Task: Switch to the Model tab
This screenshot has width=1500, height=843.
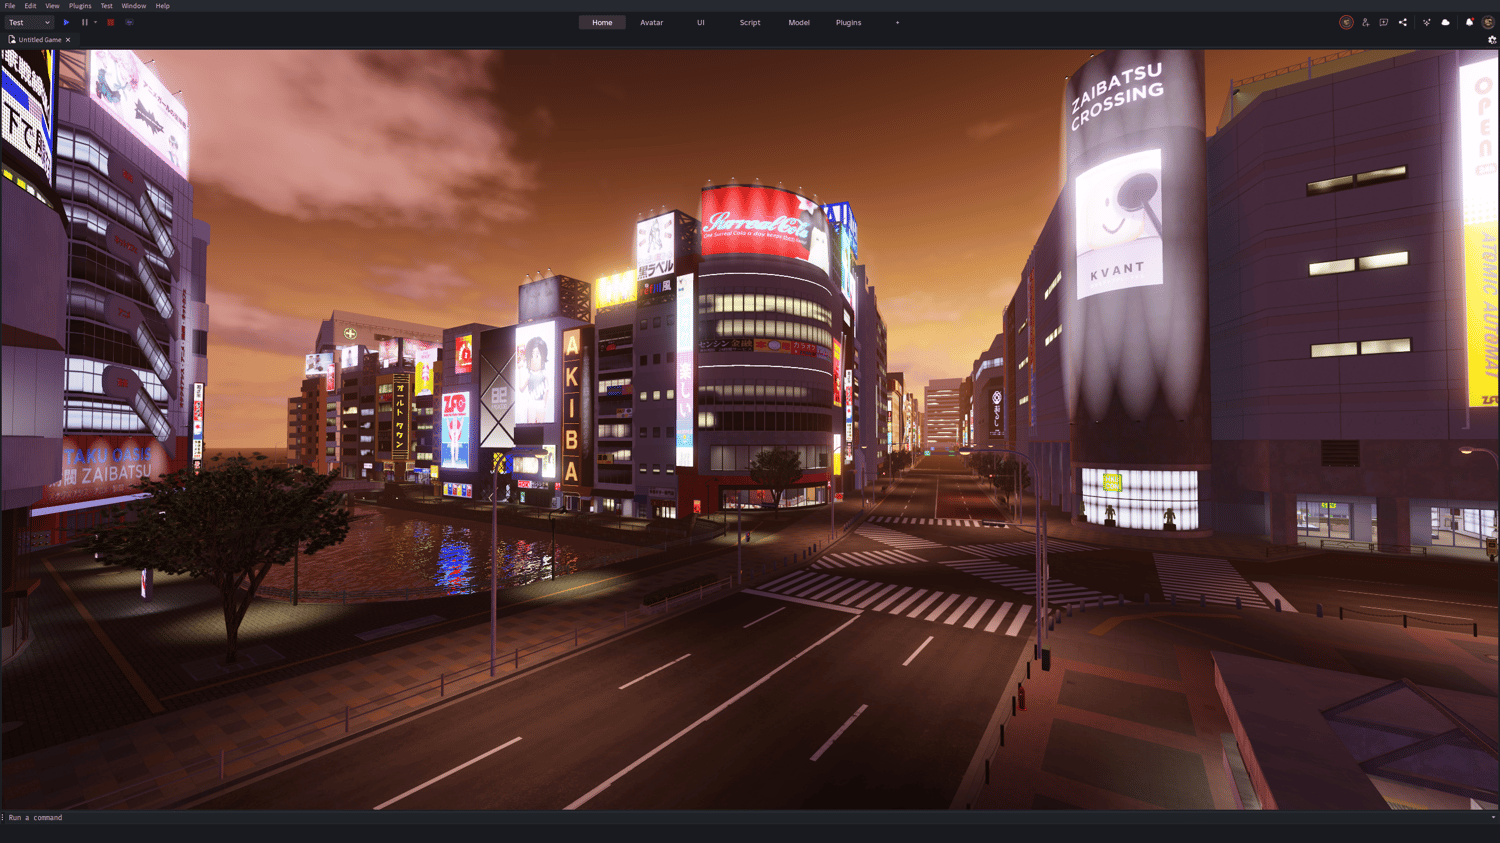Action: pyautogui.click(x=799, y=22)
